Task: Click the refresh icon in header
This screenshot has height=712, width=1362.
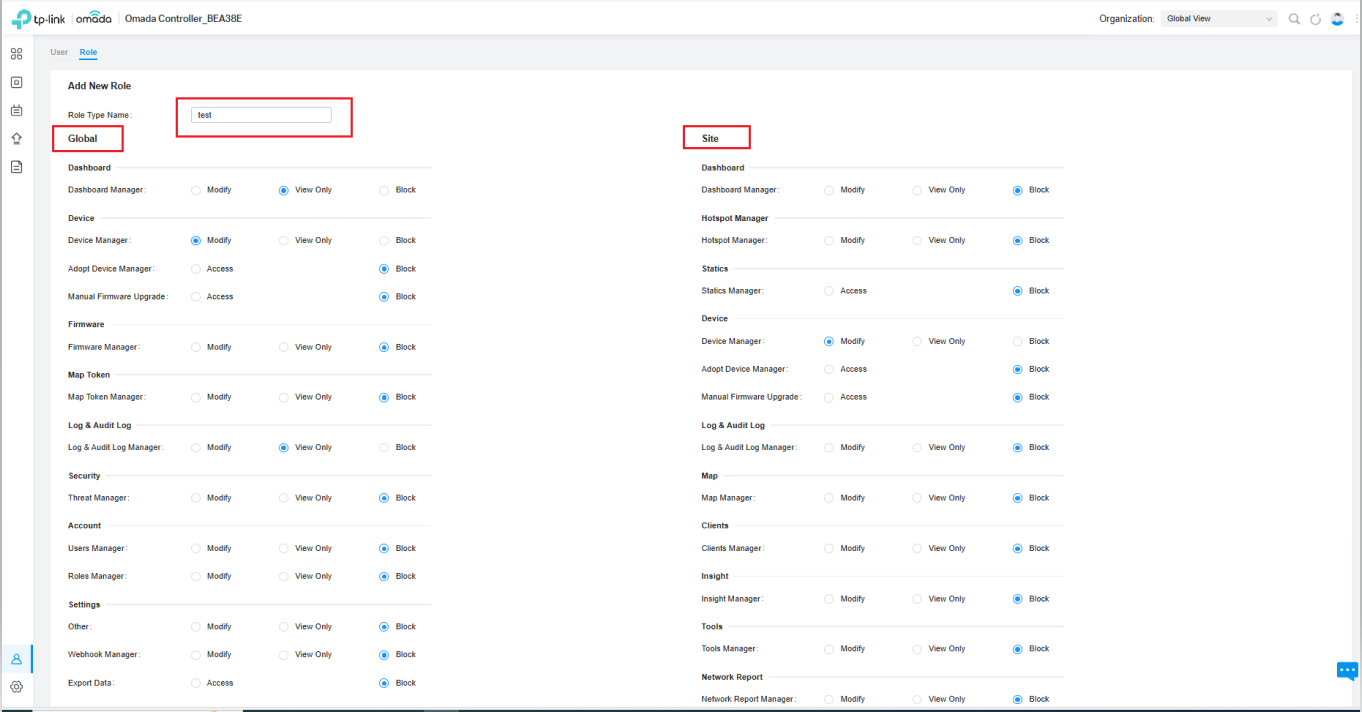Action: point(1316,19)
